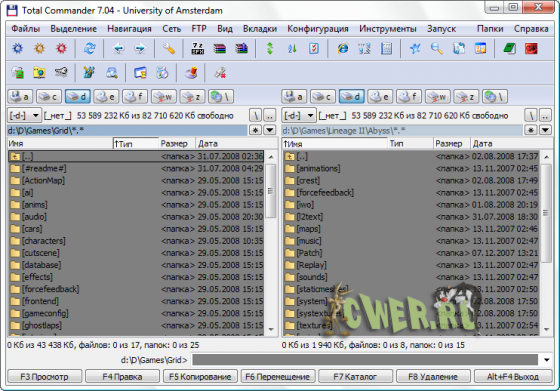Open the Инструменты menu
Image resolution: width=560 pixels, height=391 pixels.
[388, 29]
